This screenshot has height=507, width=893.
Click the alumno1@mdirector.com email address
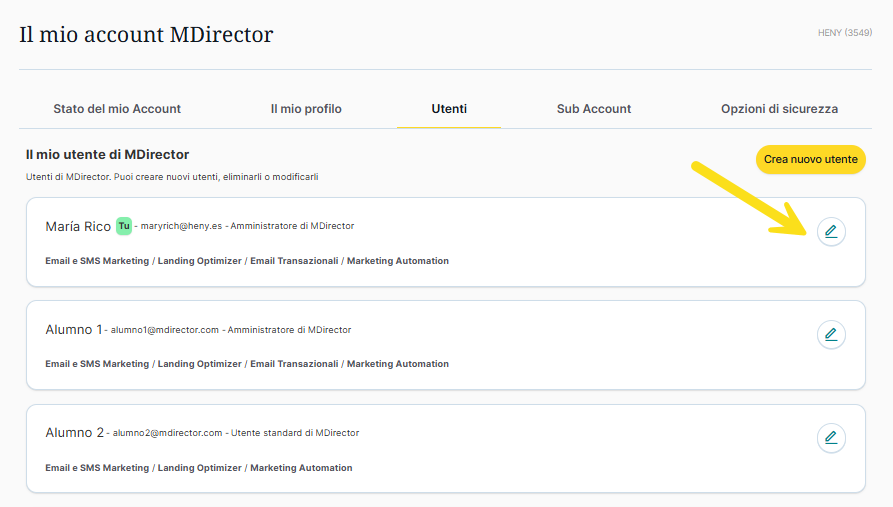point(164,330)
